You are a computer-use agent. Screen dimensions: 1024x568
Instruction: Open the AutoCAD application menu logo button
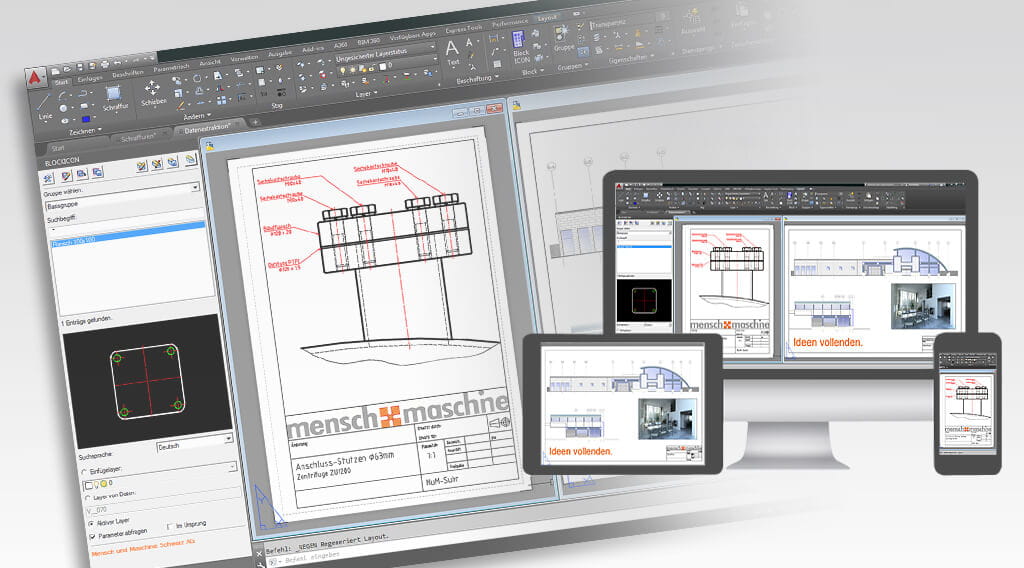[x=35, y=78]
